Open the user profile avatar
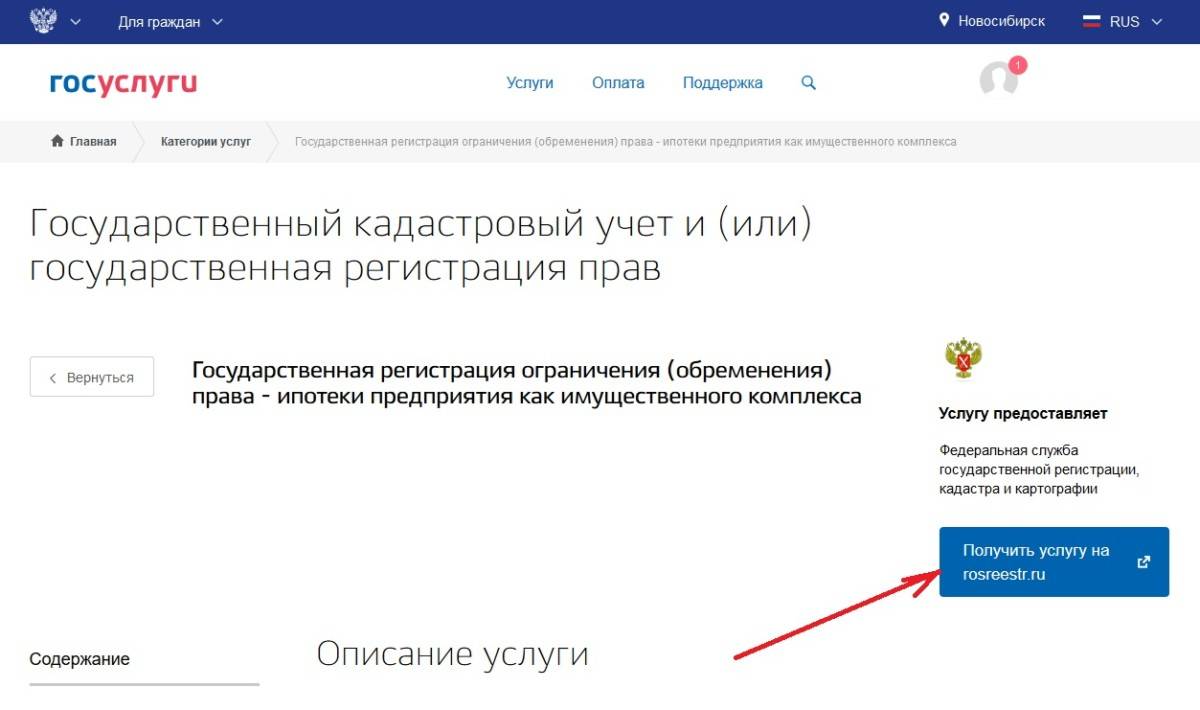1200x710 pixels. coord(998,80)
